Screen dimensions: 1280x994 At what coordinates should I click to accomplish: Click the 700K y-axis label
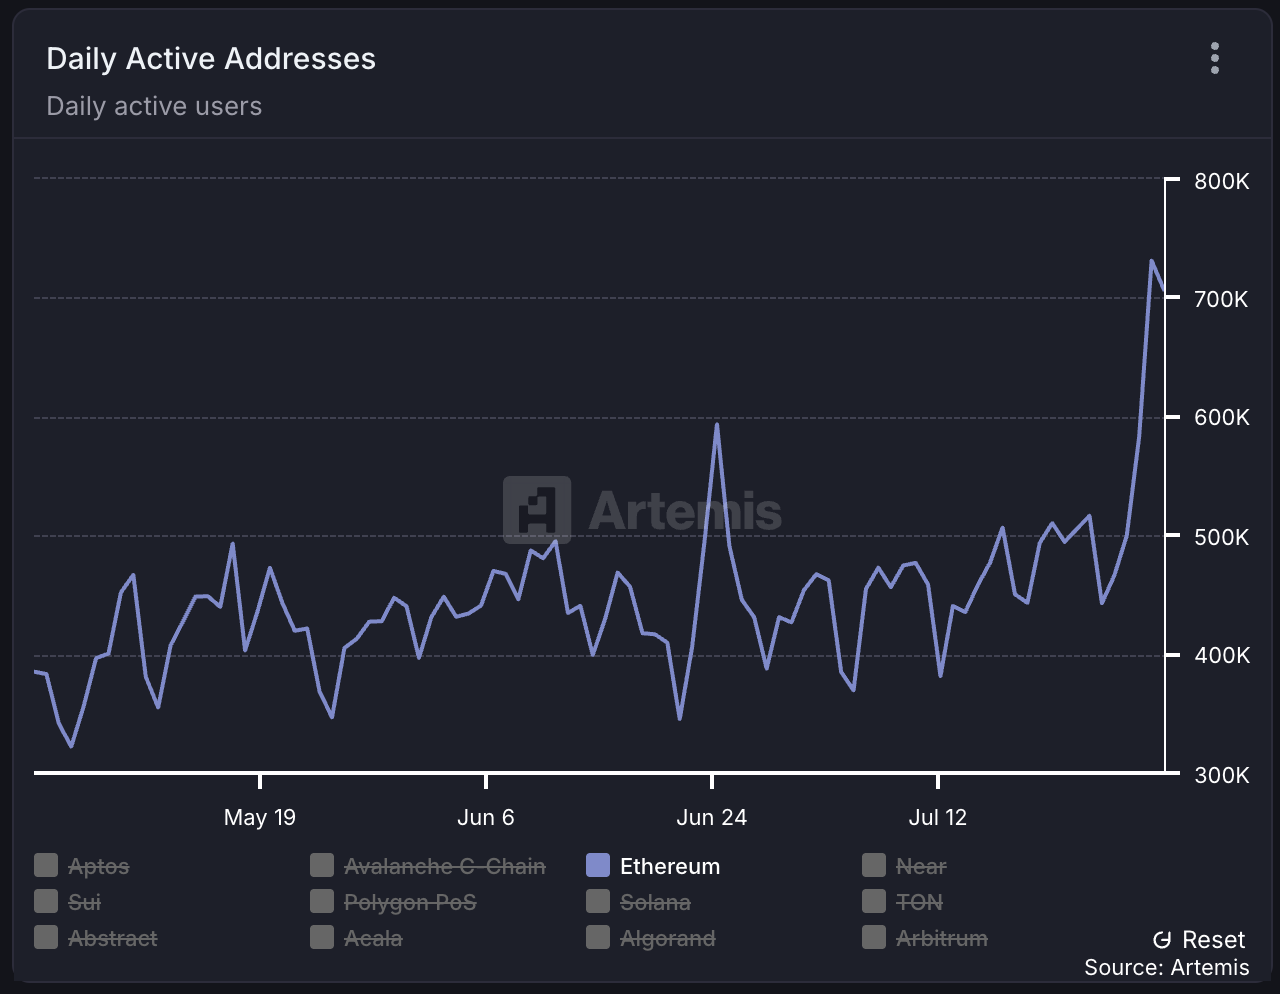[x=1222, y=299]
